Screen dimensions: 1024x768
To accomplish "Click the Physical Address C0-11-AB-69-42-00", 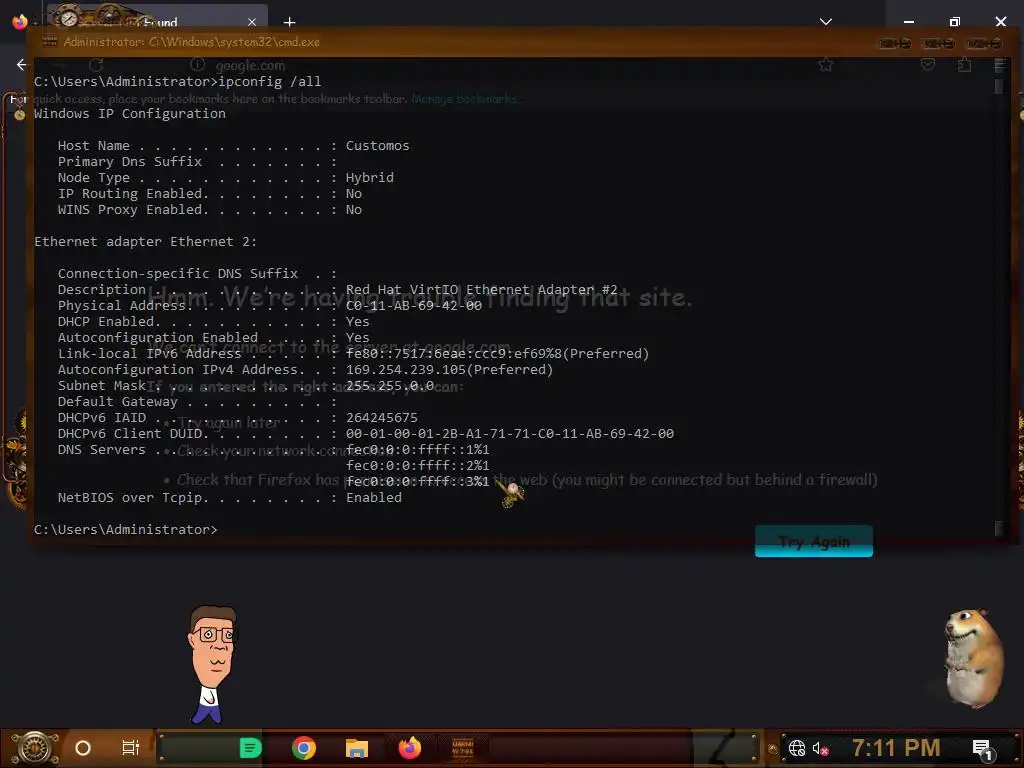I will (x=413, y=306).
